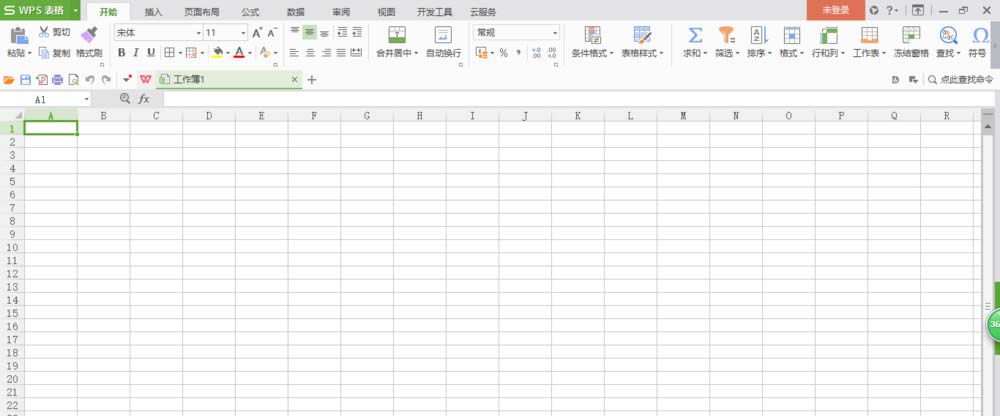The image size is (1000, 416).
Task: Toggle Bold formatting
Action: coord(121,52)
